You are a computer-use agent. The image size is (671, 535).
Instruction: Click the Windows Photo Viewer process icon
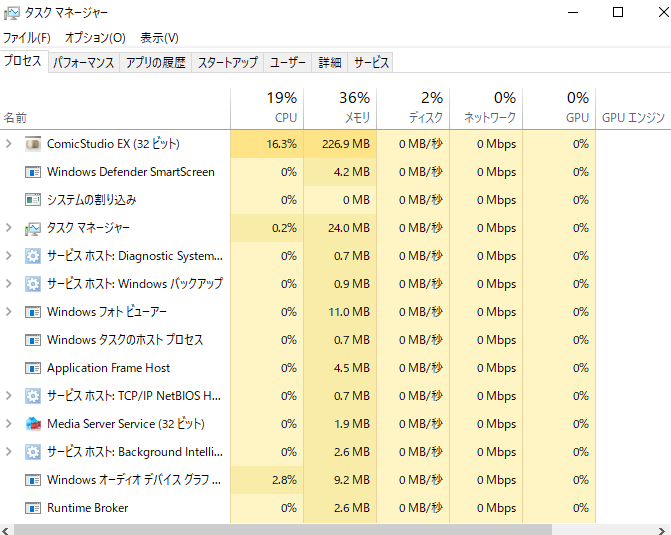(x=33, y=312)
